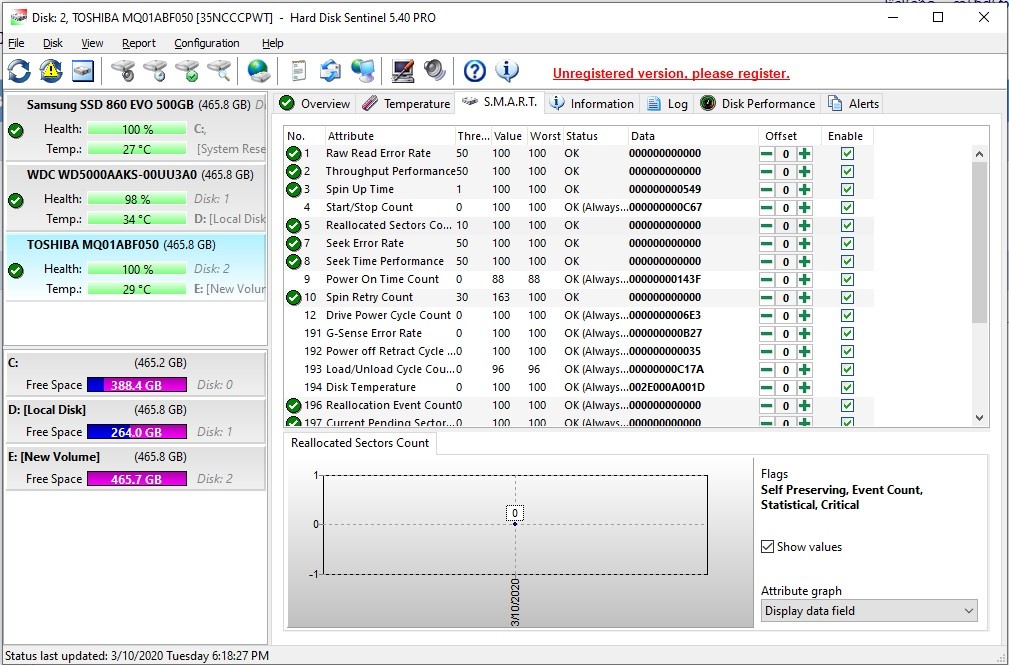
Task: Toggle Enable checkbox for G-Sense Error Rate
Action: point(847,333)
